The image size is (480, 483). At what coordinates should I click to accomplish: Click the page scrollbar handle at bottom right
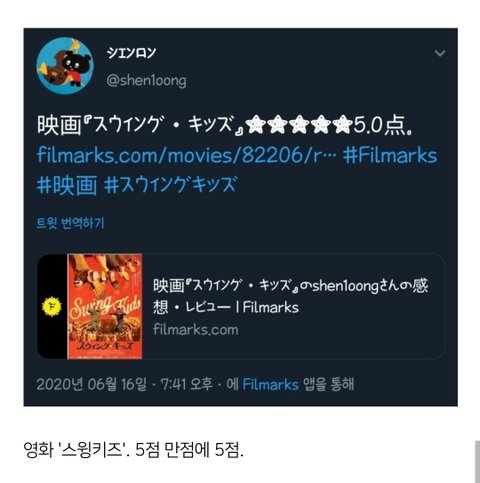(477, 462)
